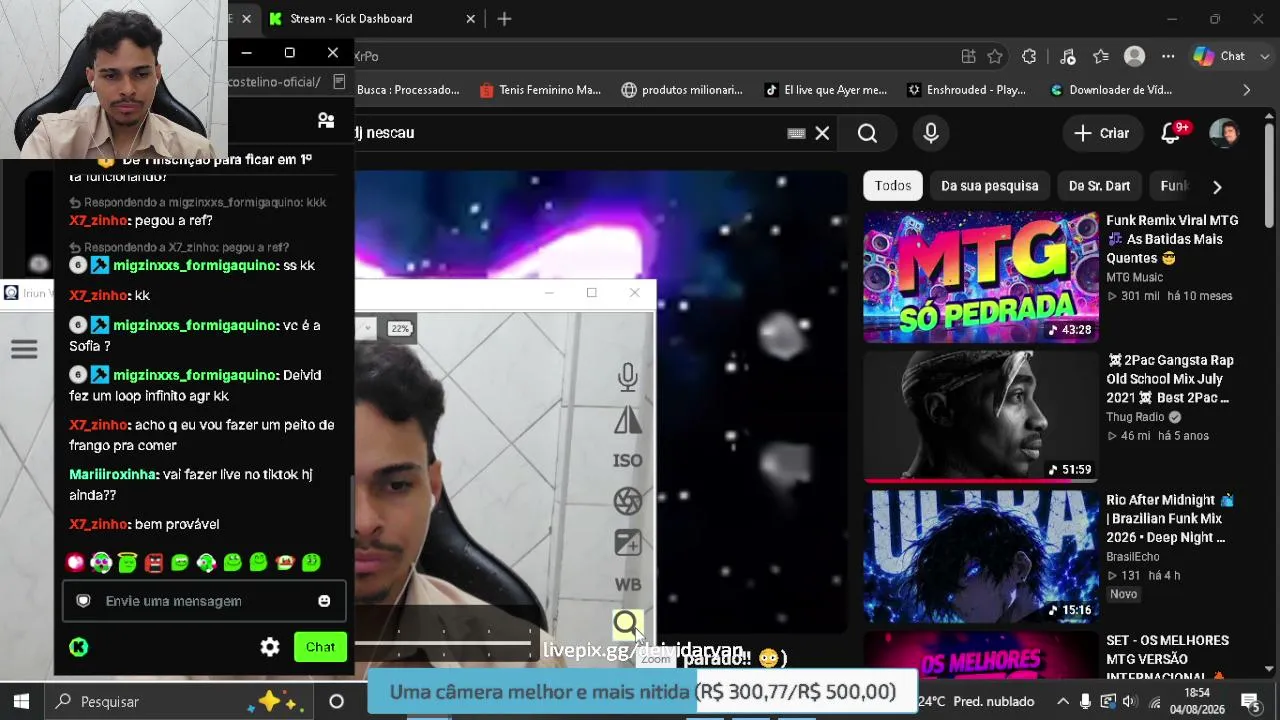This screenshot has width=1280, height=720.
Task: Open browser 'Settings and more' menu
Action: pyautogui.click(x=1168, y=56)
